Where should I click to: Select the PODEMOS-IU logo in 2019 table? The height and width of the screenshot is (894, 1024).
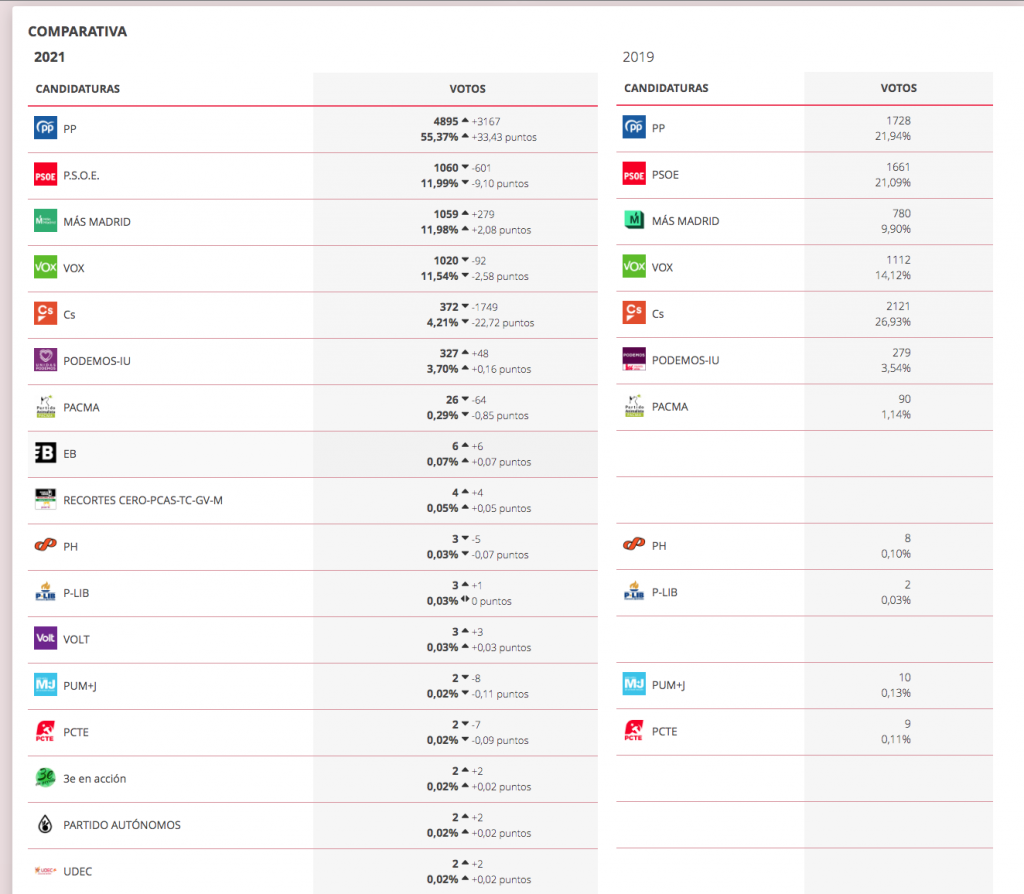pos(634,360)
